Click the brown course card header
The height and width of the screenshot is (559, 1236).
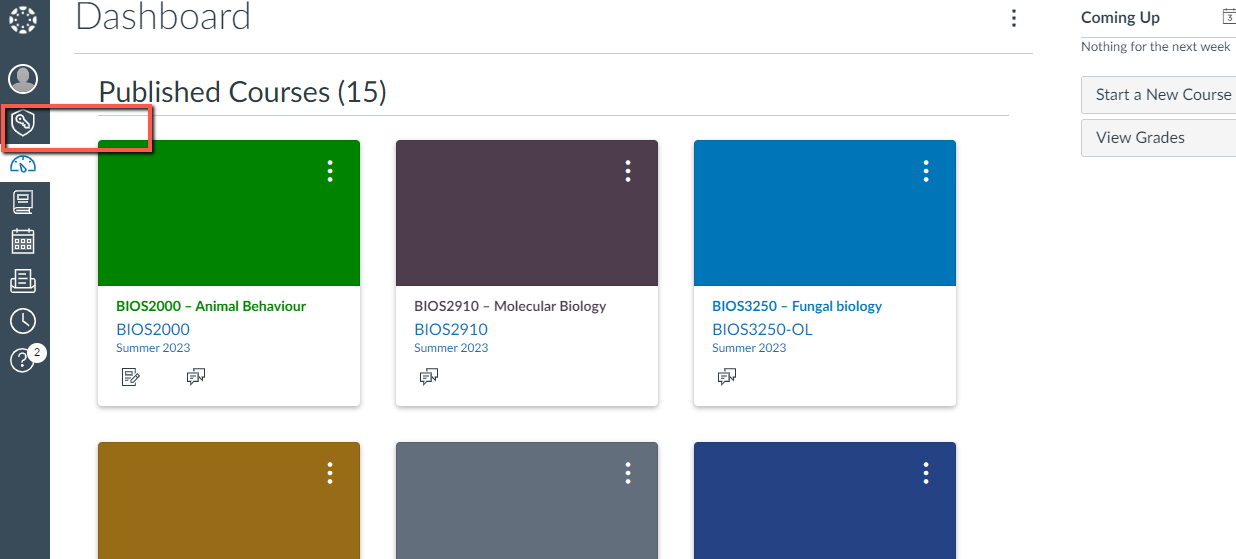tap(229, 500)
